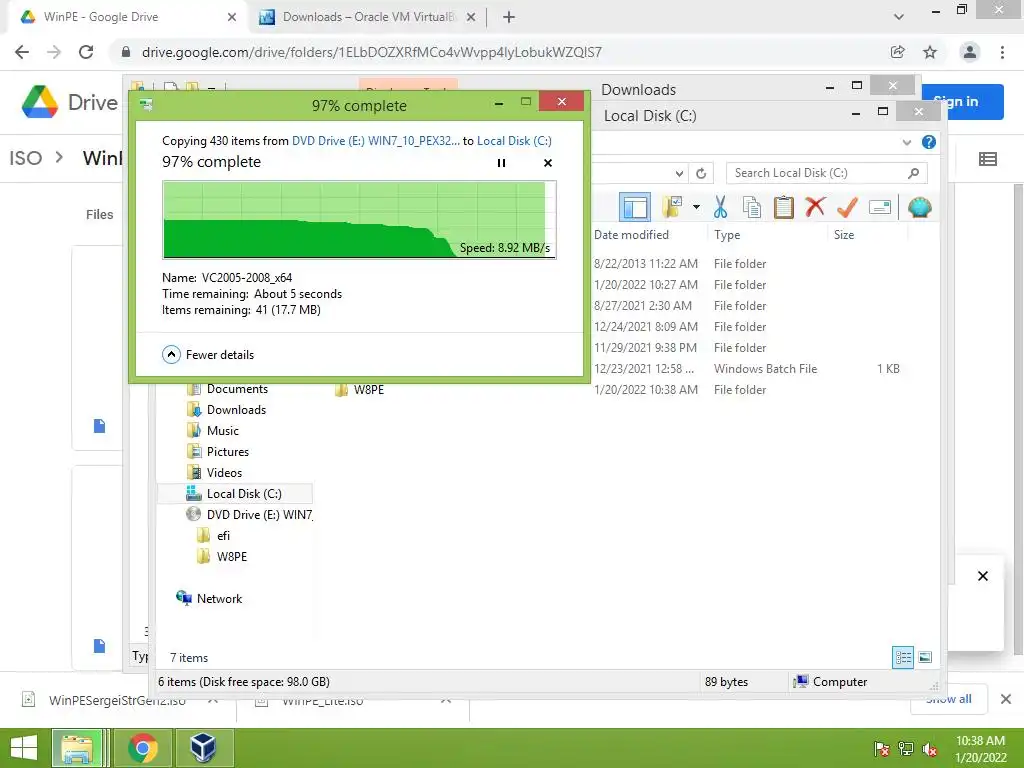Open Chrome tab search chevron
This screenshot has height=768, width=1024.
(899, 17)
